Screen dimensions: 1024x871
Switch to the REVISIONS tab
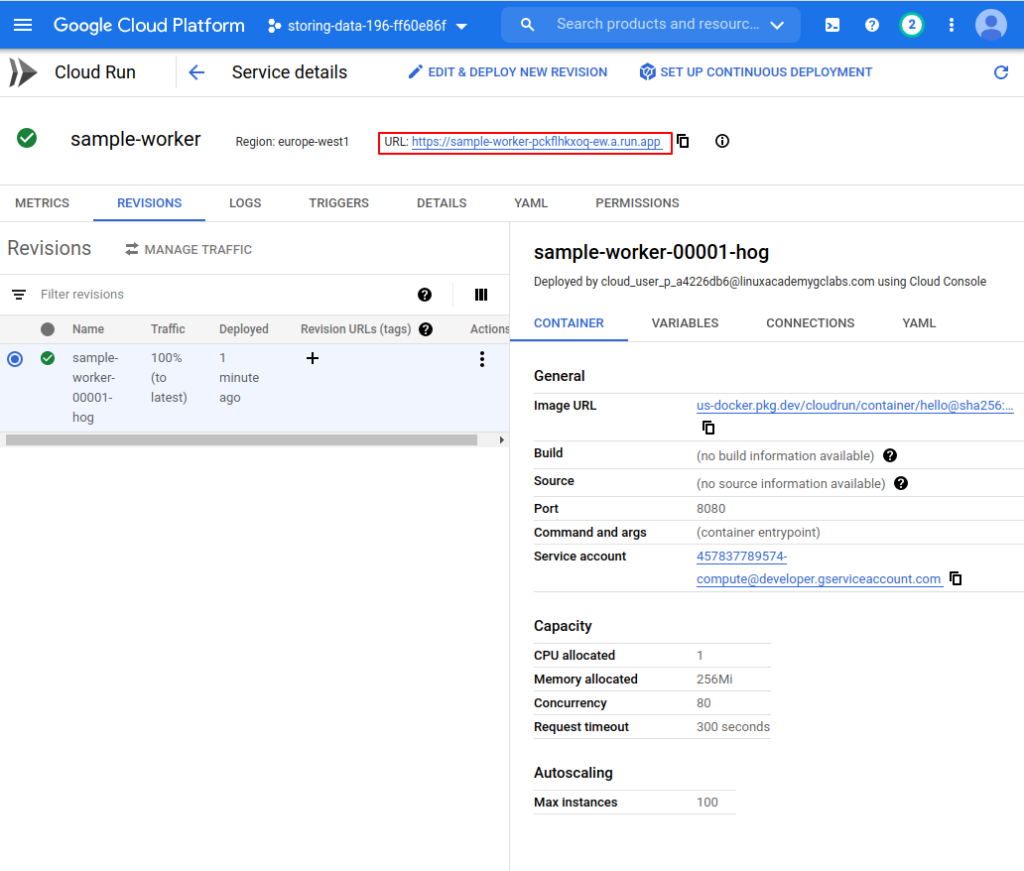[x=150, y=203]
